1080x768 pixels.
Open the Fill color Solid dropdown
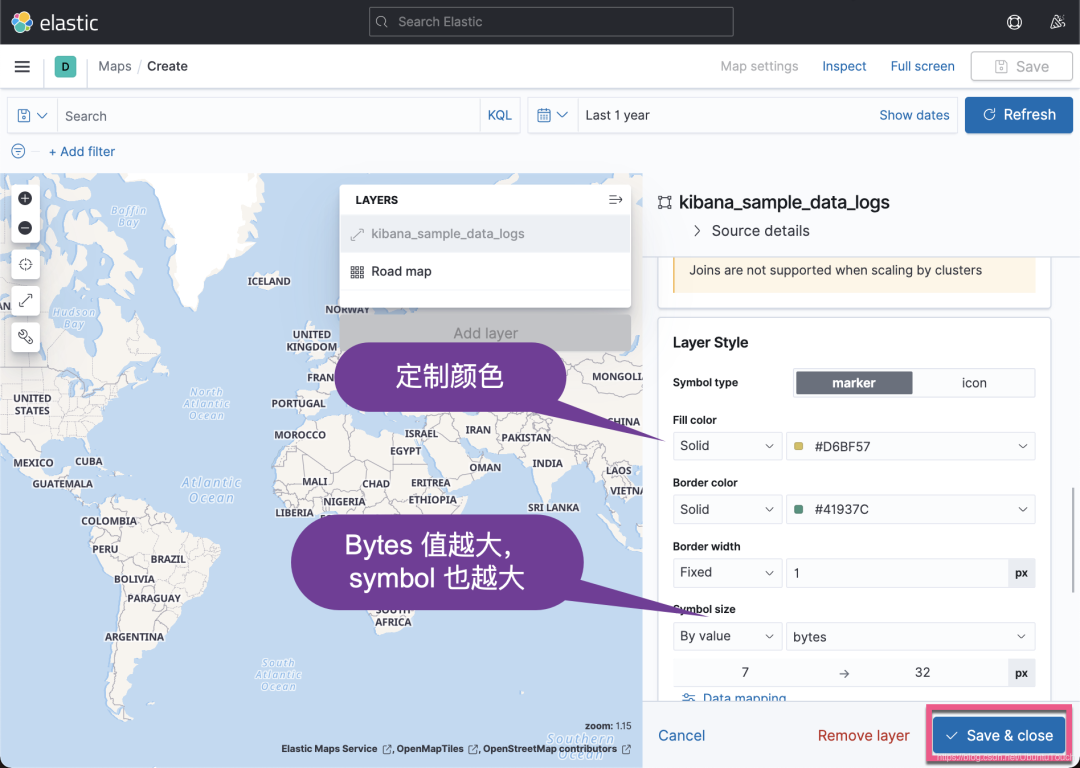(727, 446)
